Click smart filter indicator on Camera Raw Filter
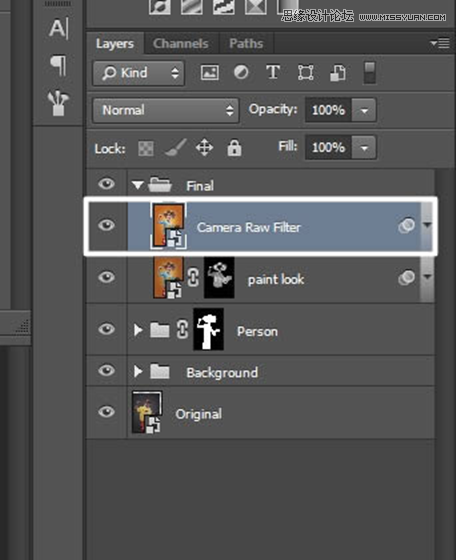This screenshot has height=560, width=456. 406,225
